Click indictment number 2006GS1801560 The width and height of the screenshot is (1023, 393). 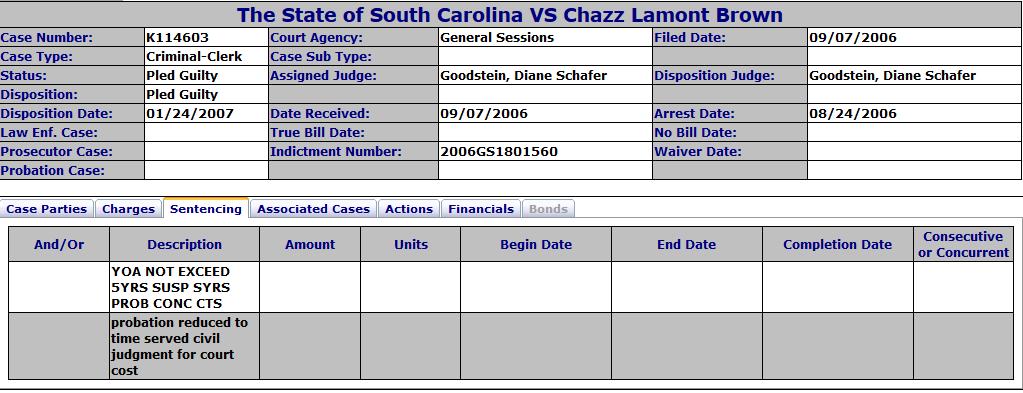click(499, 151)
